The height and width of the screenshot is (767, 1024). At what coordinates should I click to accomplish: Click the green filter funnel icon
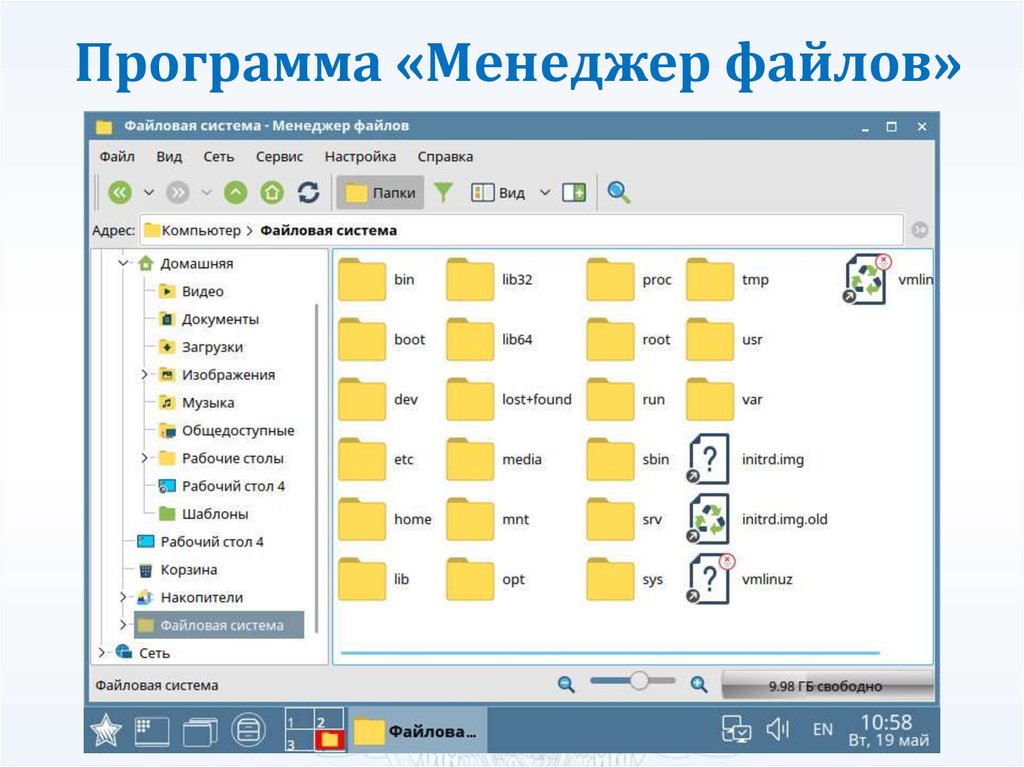coord(443,193)
